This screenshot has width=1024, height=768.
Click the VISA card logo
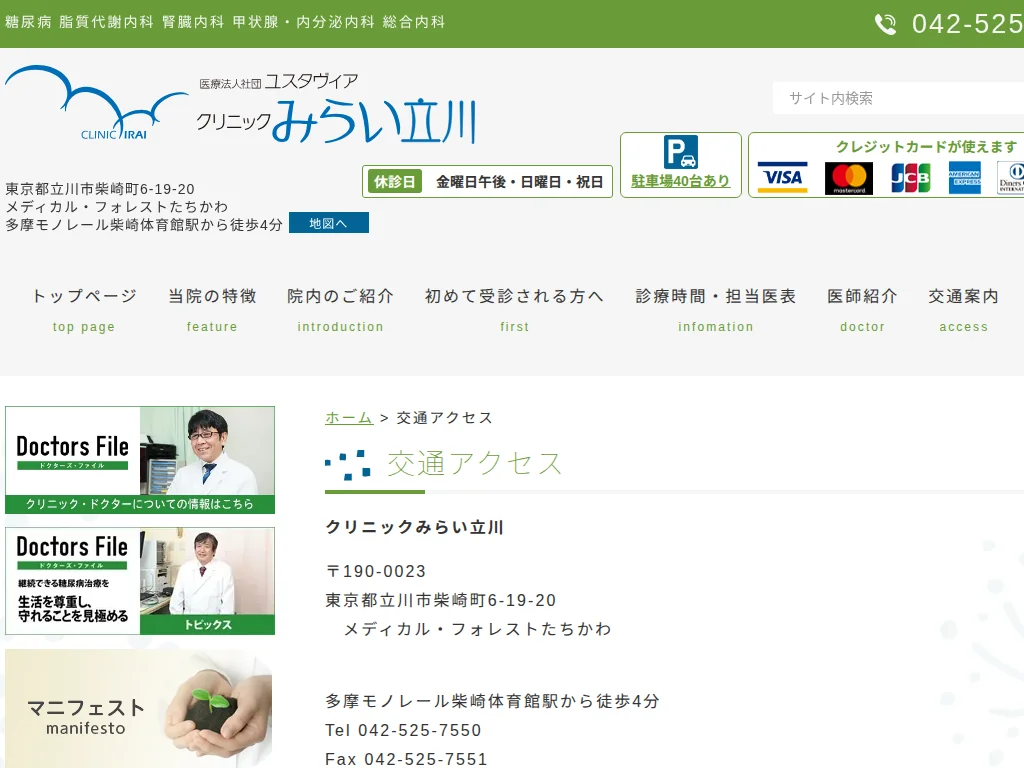pos(782,178)
